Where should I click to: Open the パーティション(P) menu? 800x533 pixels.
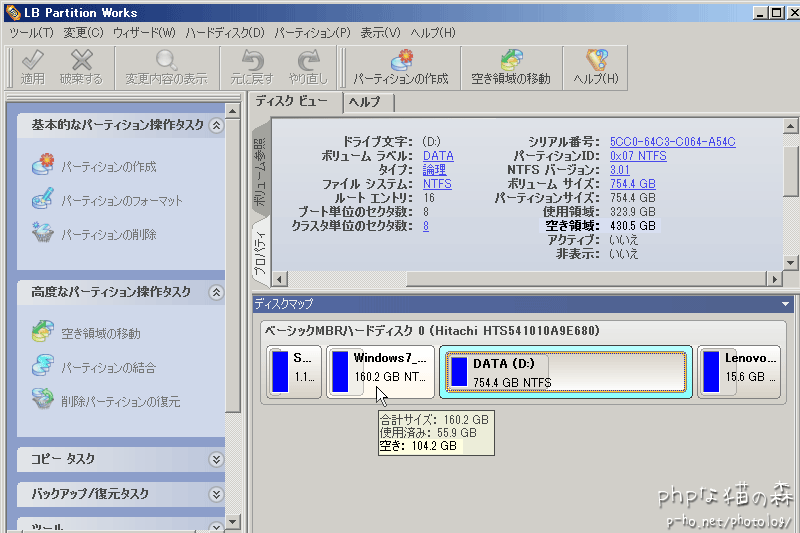312,33
